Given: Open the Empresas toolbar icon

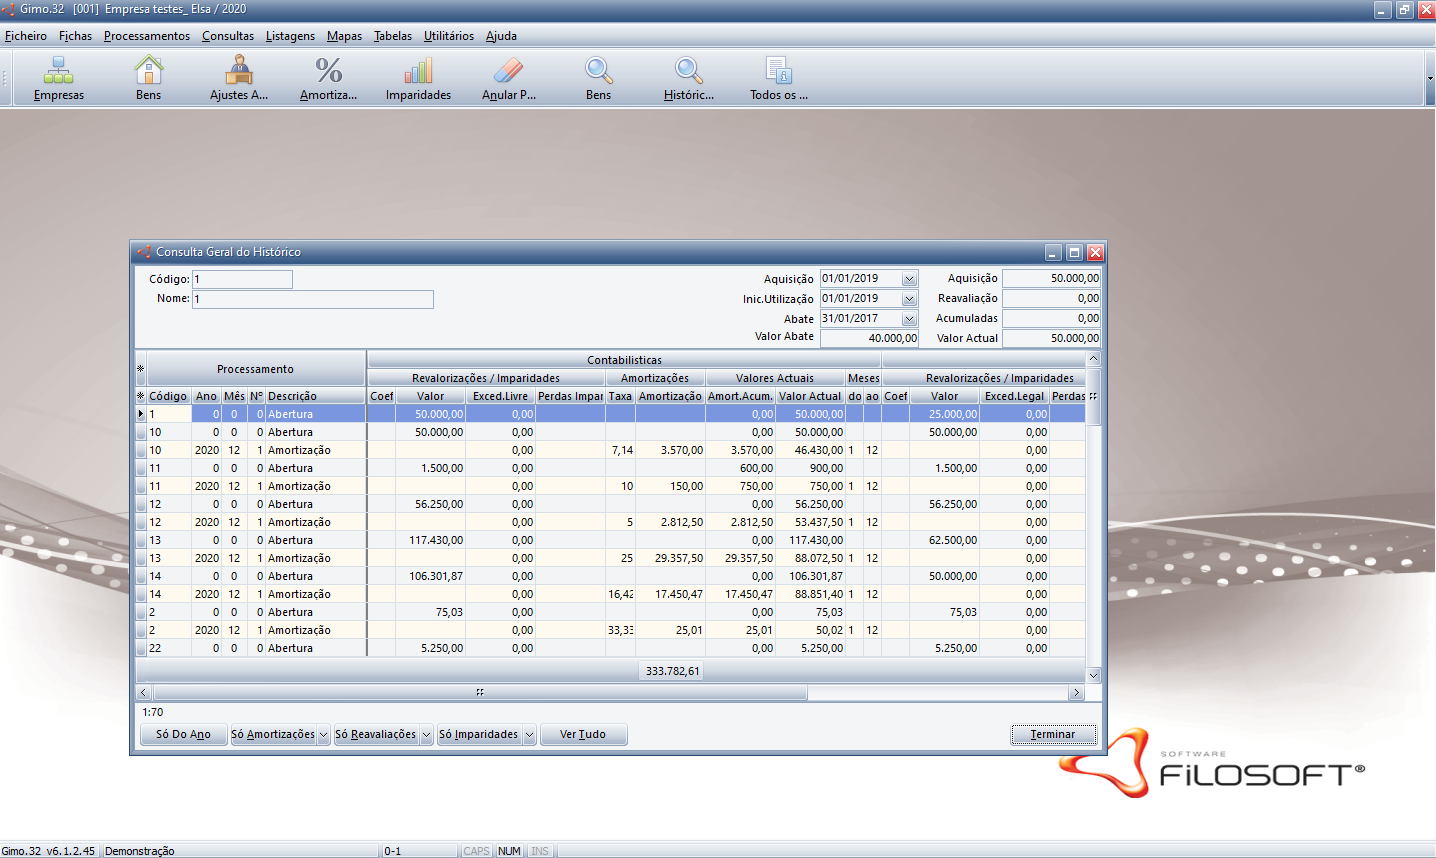Looking at the screenshot, I should click(x=58, y=72).
